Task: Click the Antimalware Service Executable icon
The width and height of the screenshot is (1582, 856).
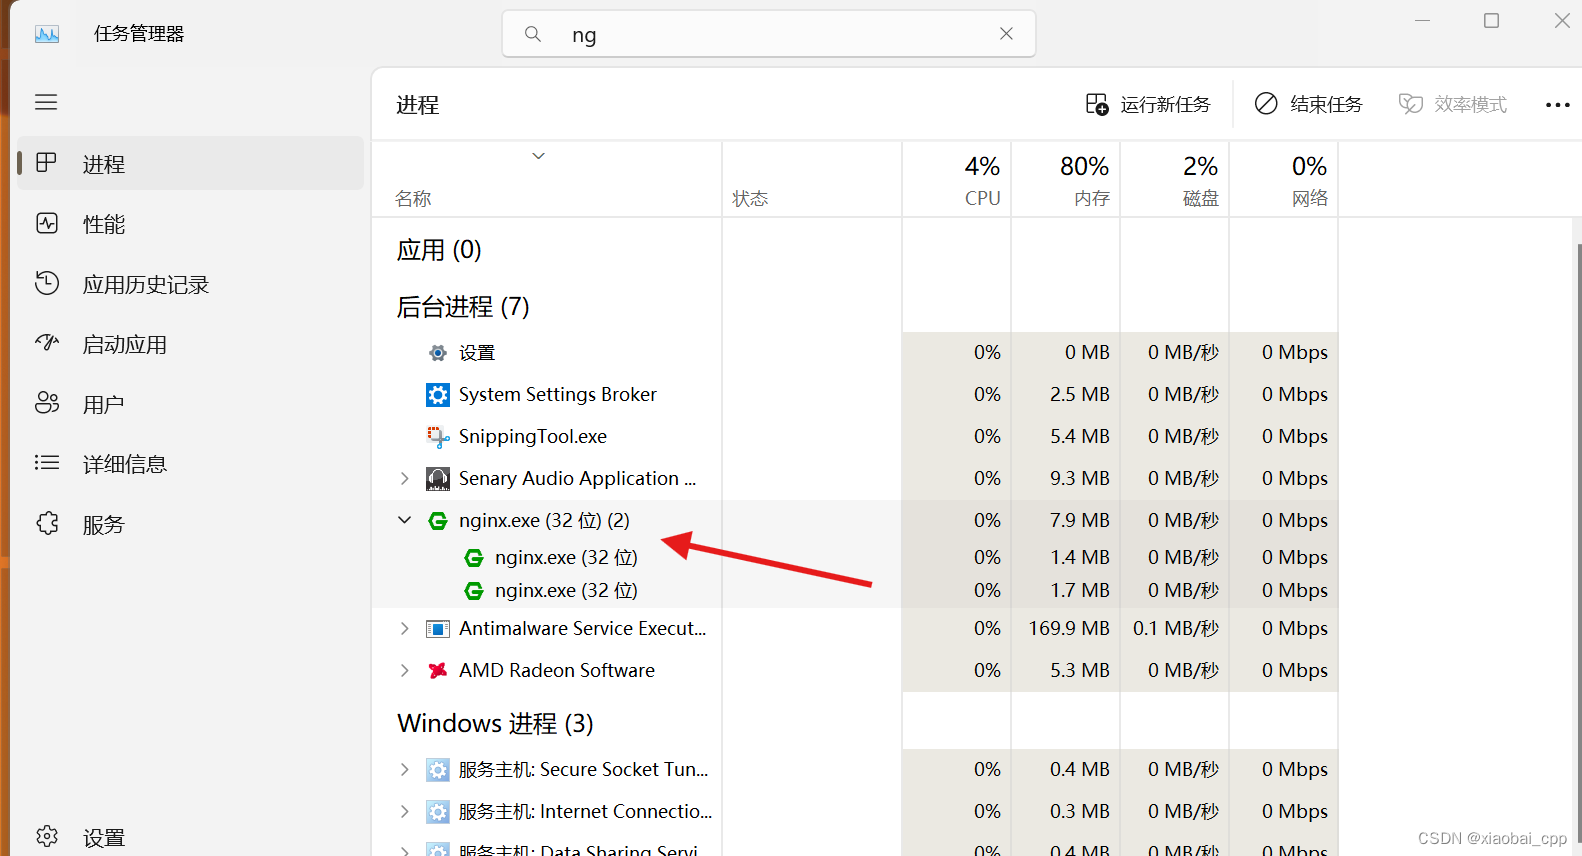Action: [x=438, y=629]
